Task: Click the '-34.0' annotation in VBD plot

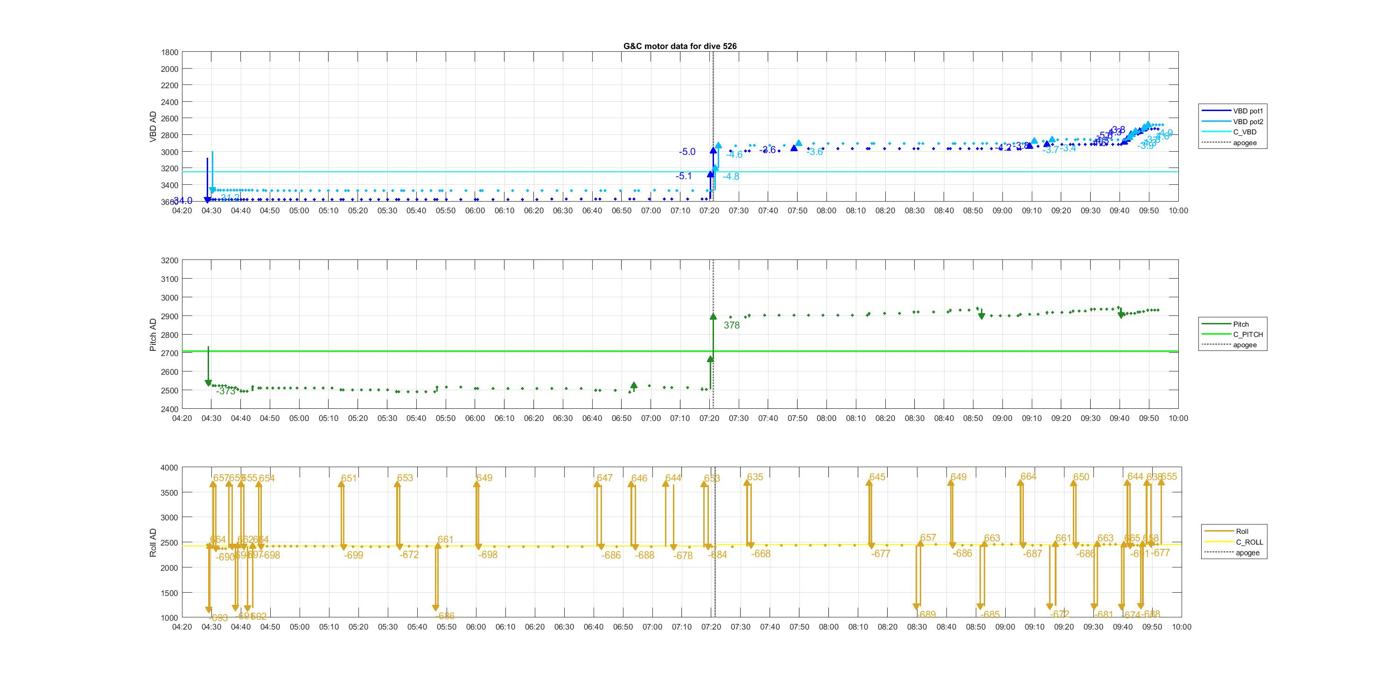Action: (182, 201)
